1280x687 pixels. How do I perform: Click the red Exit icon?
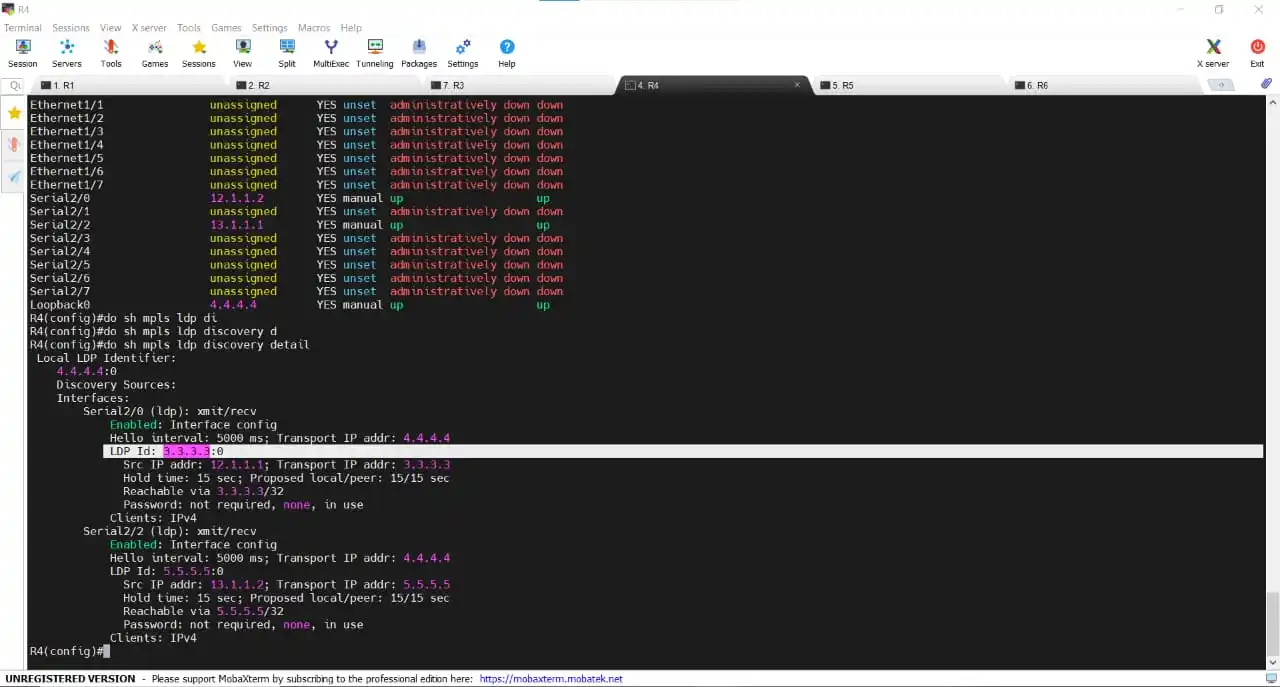pyautogui.click(x=1257, y=53)
